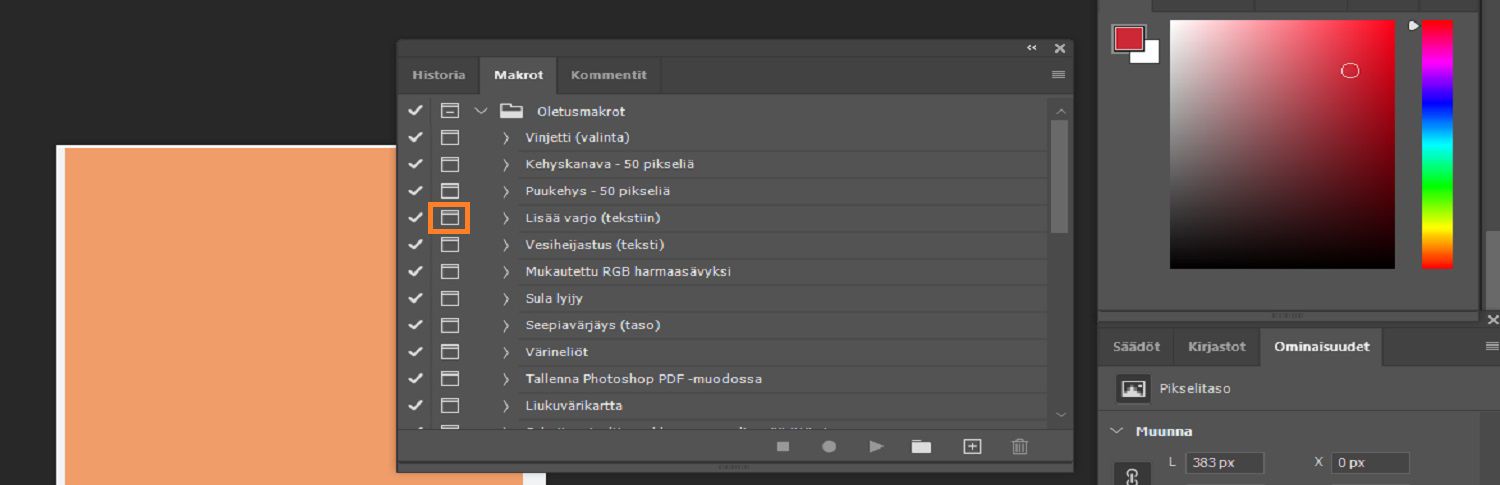Click the white background color swatch

pos(1151,55)
